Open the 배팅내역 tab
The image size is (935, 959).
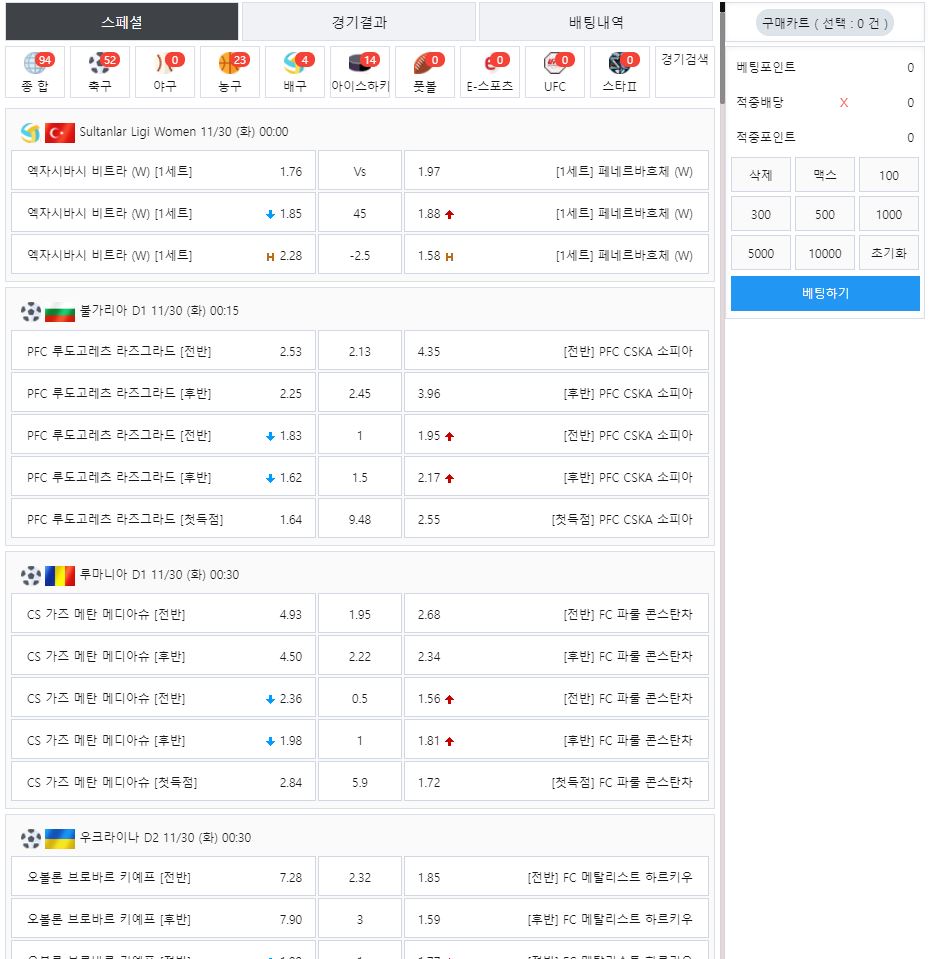pos(596,22)
